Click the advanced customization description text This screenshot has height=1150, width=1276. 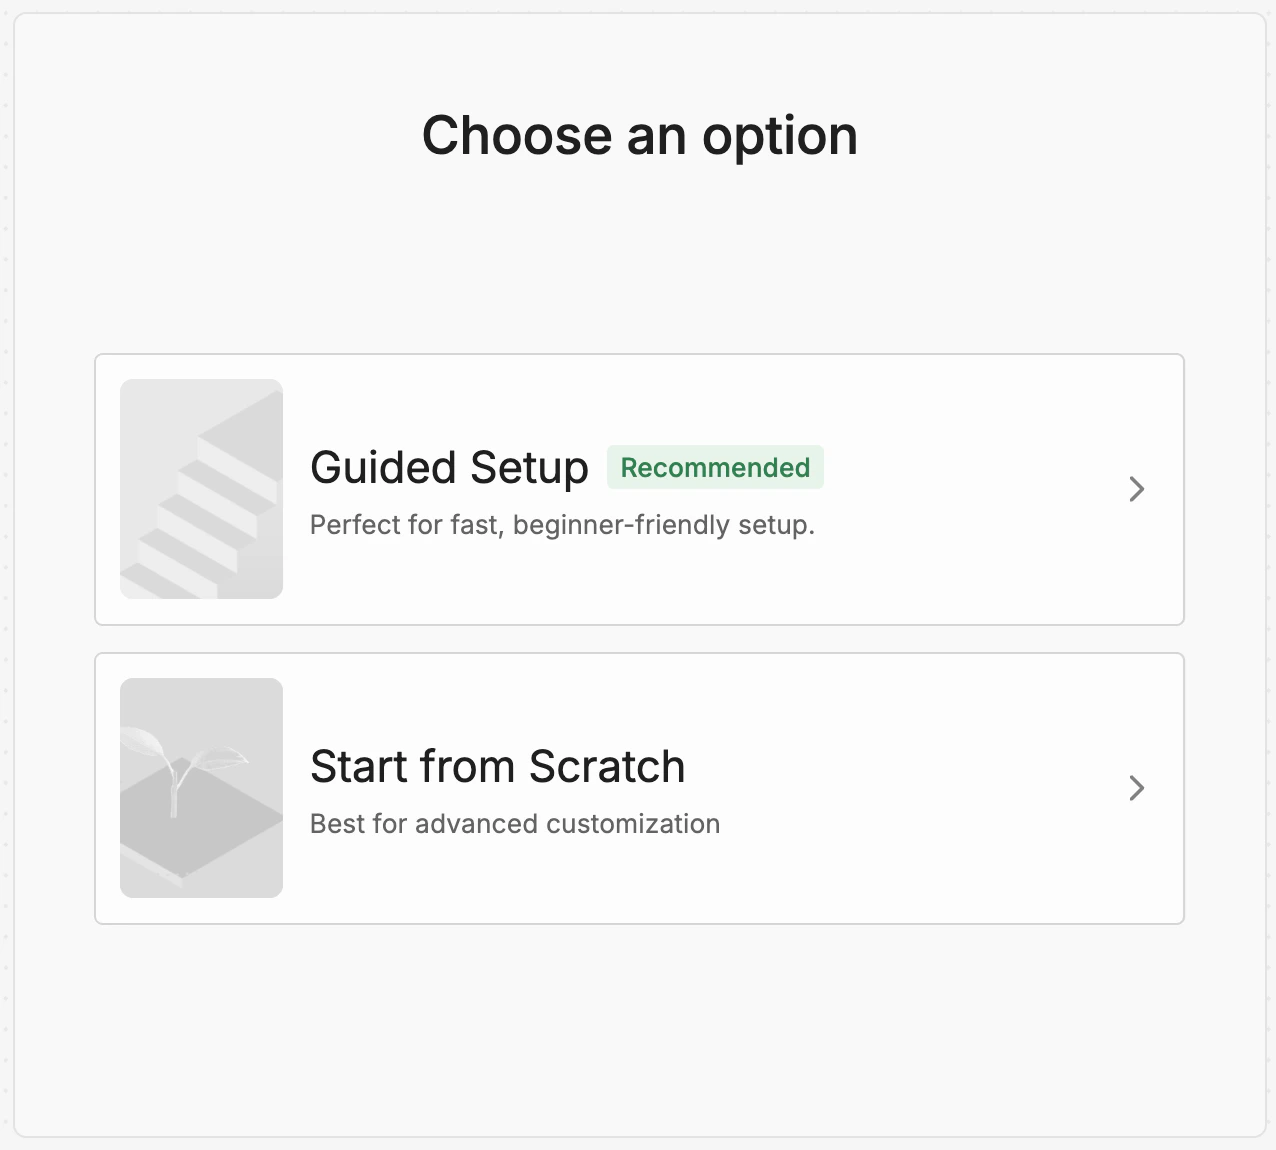515,823
